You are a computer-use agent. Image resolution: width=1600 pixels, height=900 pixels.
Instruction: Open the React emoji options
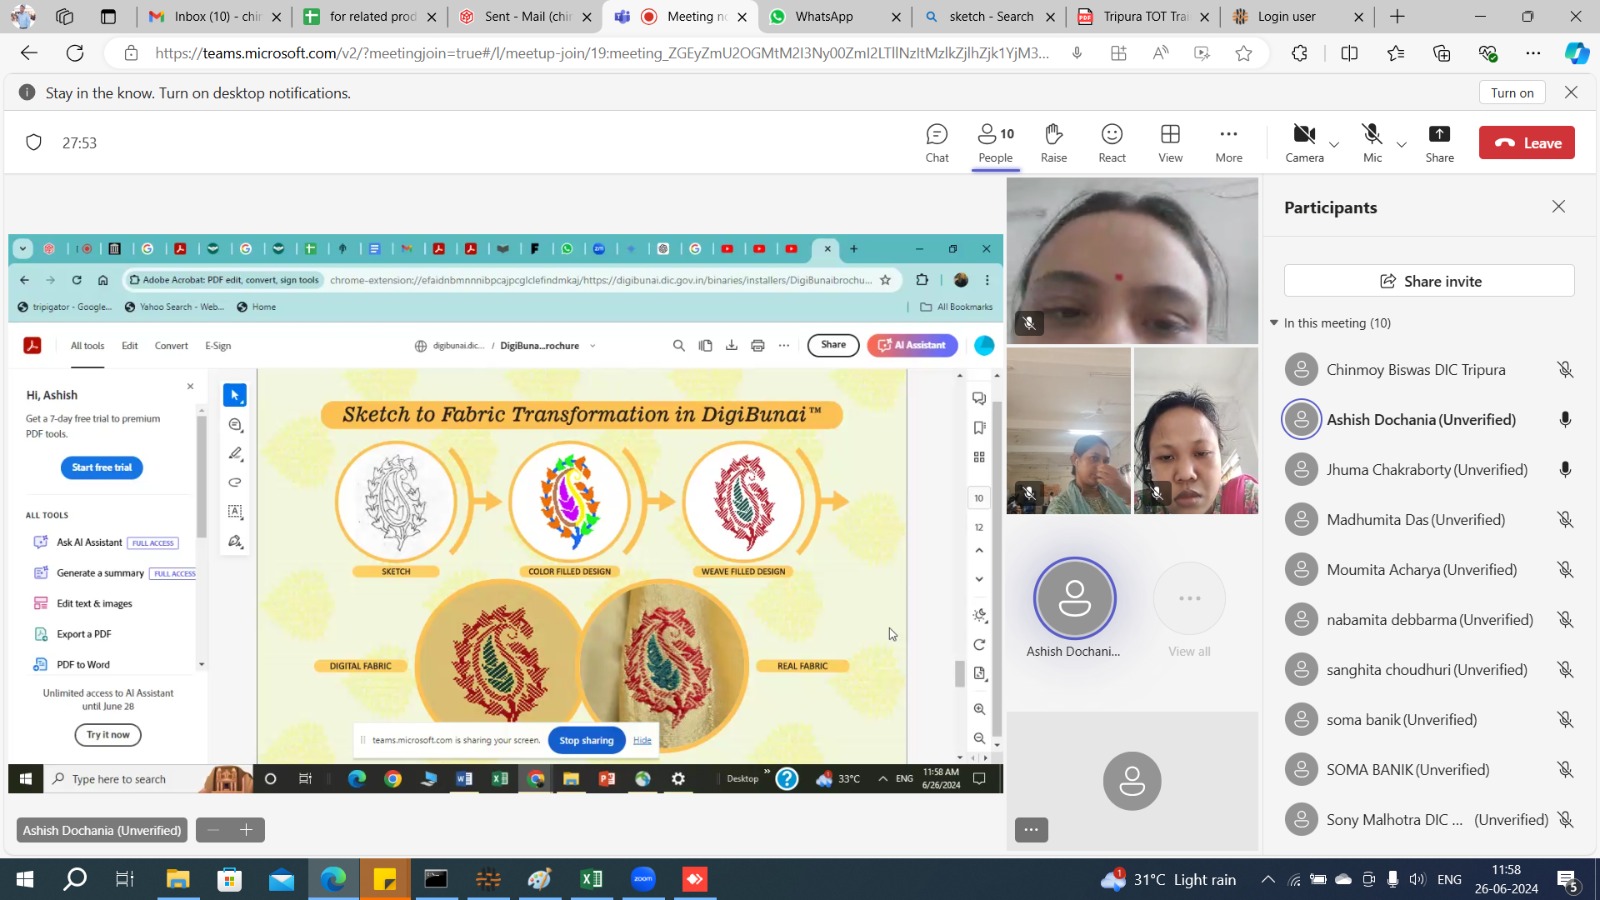1112,143
